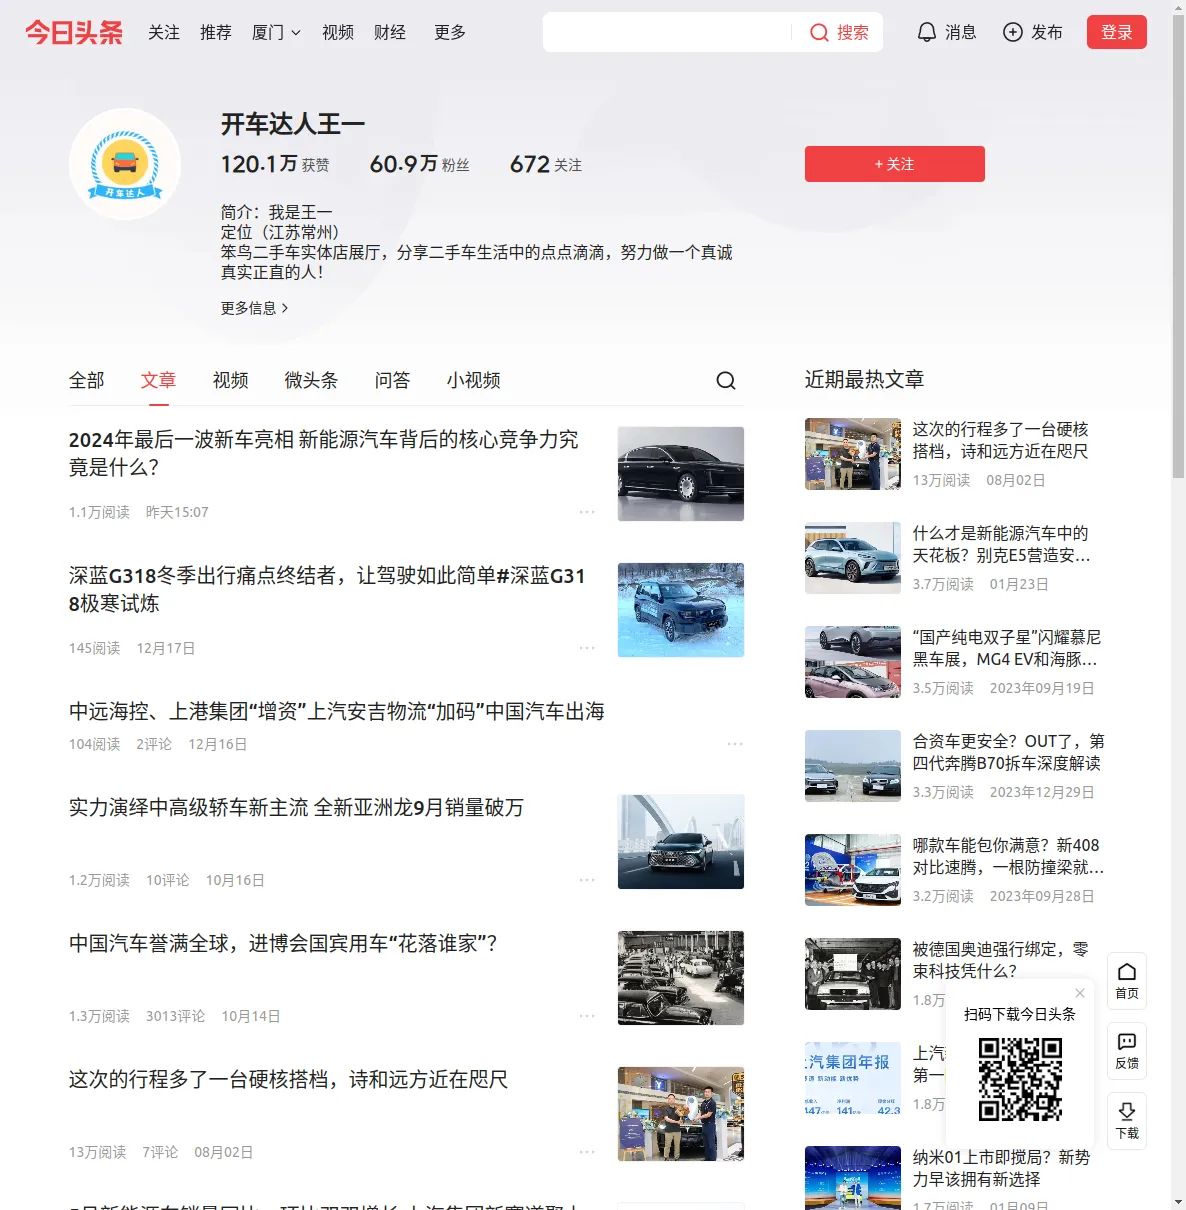Click the 10评论 count on 亚洲龙 article
The width and height of the screenshot is (1186, 1210).
click(167, 880)
